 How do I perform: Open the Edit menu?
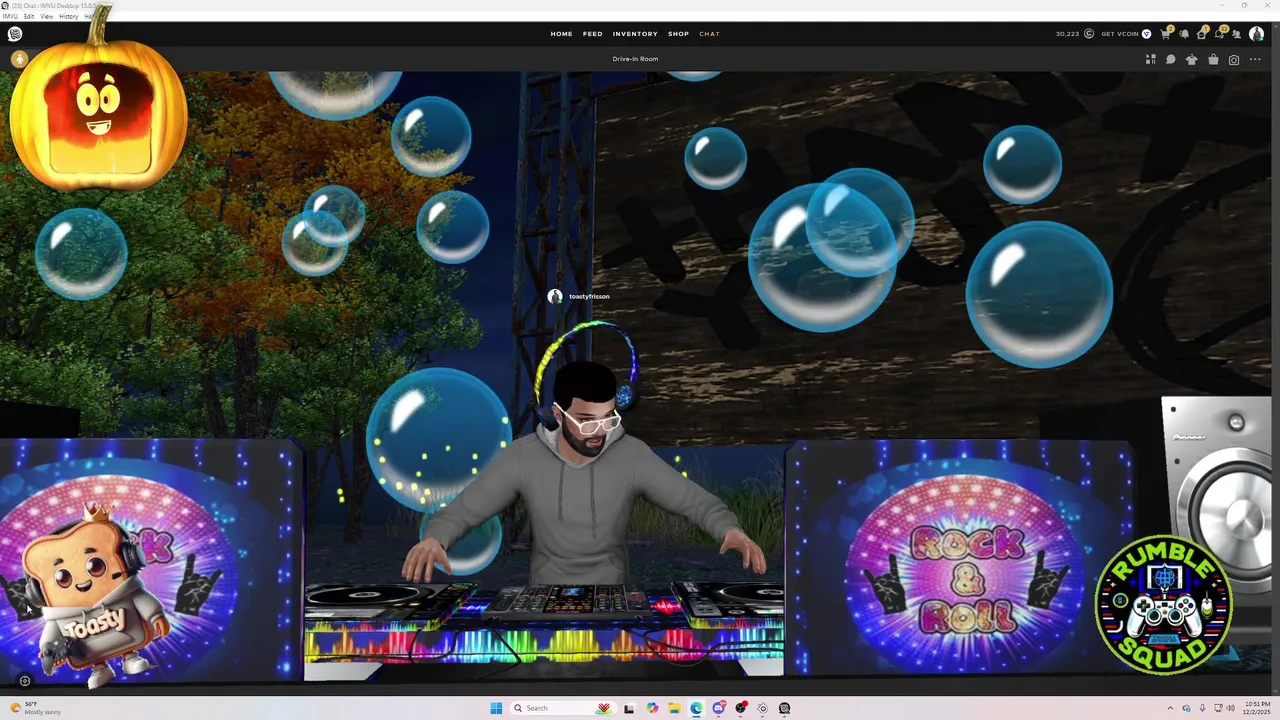[29, 16]
